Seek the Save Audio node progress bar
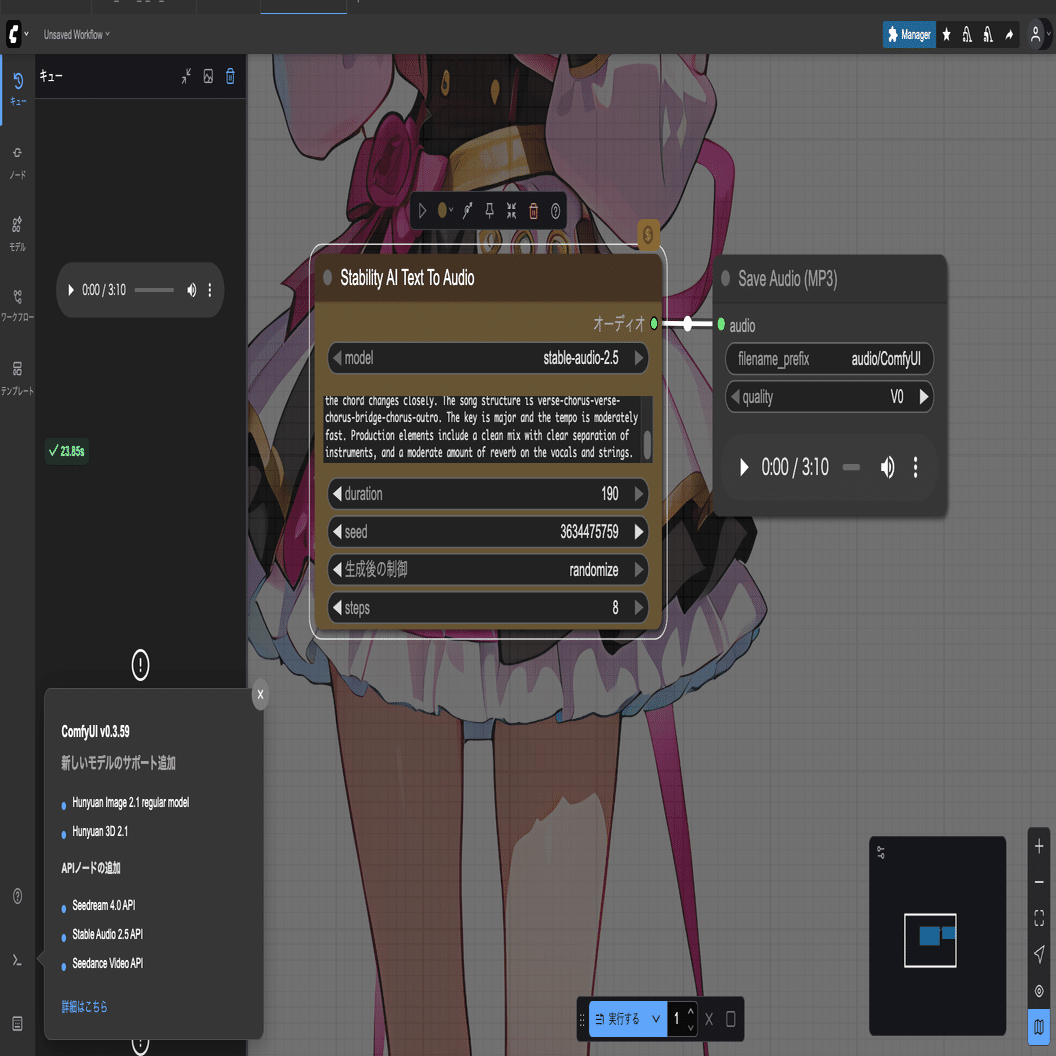The width and height of the screenshot is (1056, 1056). click(851, 467)
